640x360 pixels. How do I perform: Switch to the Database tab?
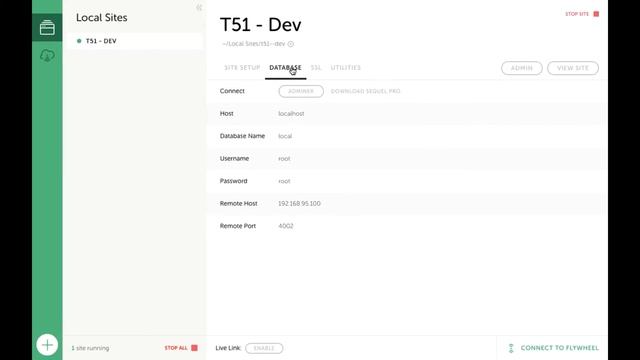pos(285,68)
